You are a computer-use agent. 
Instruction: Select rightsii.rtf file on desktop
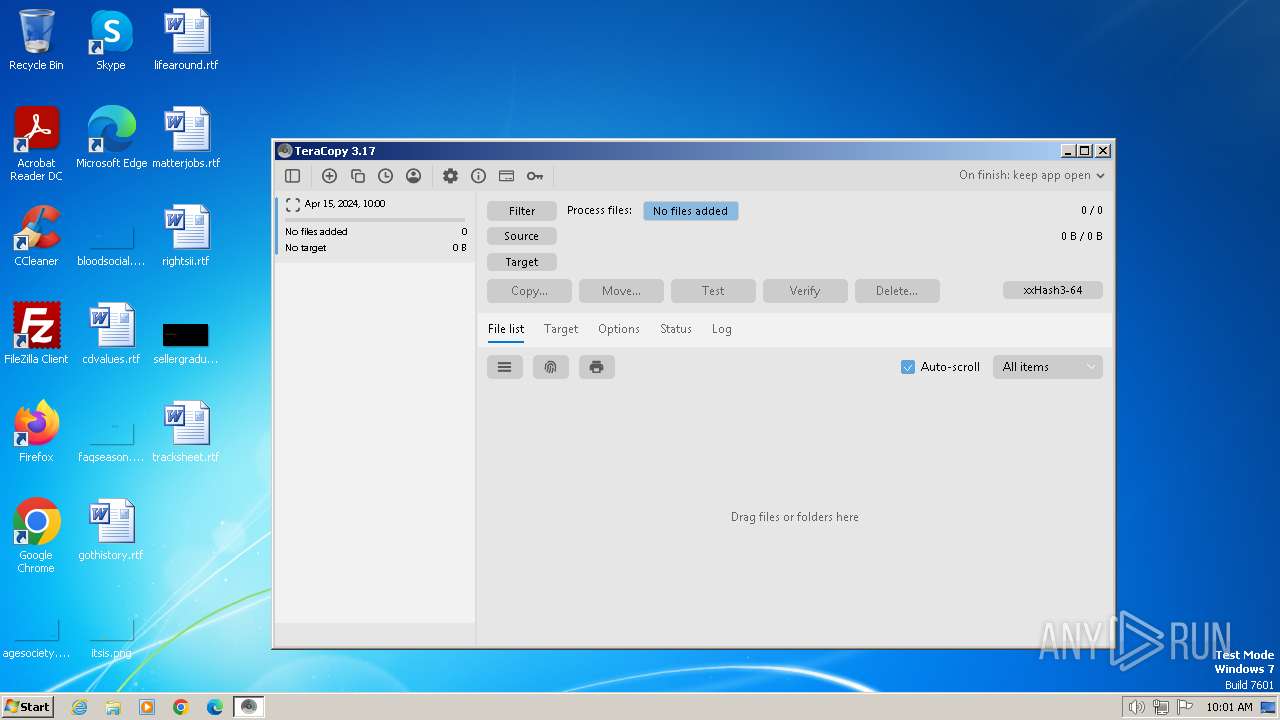coord(186,236)
